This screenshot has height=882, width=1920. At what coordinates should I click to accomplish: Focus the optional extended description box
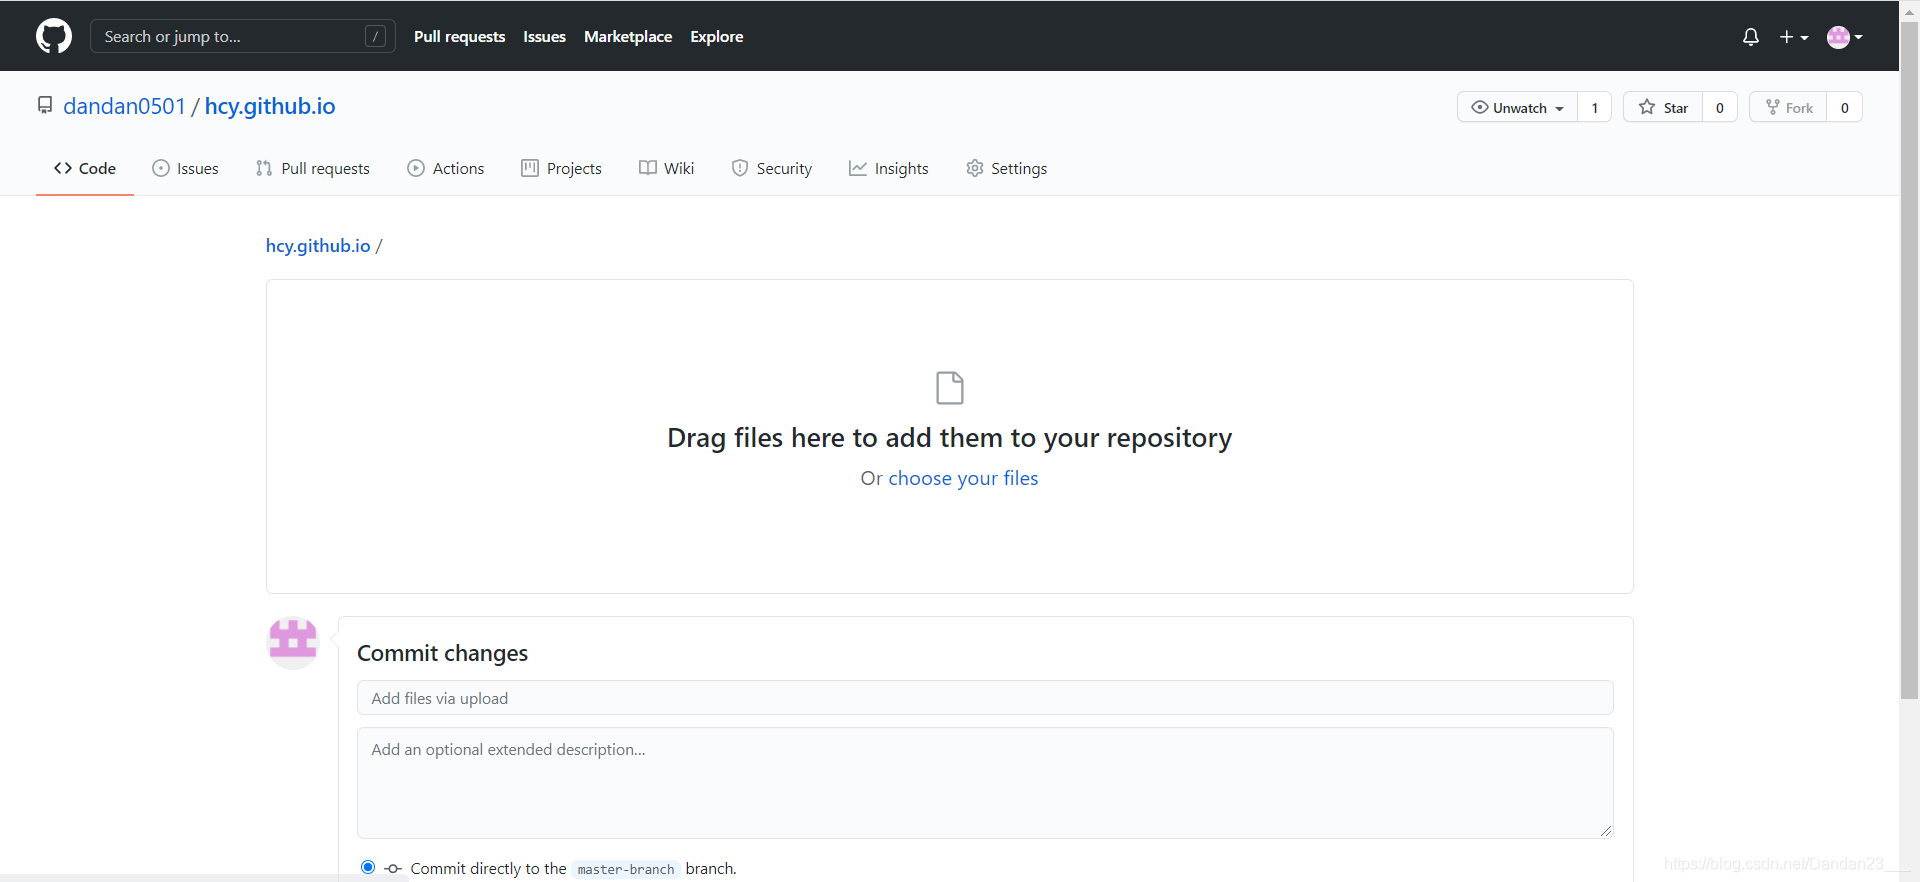pos(985,783)
